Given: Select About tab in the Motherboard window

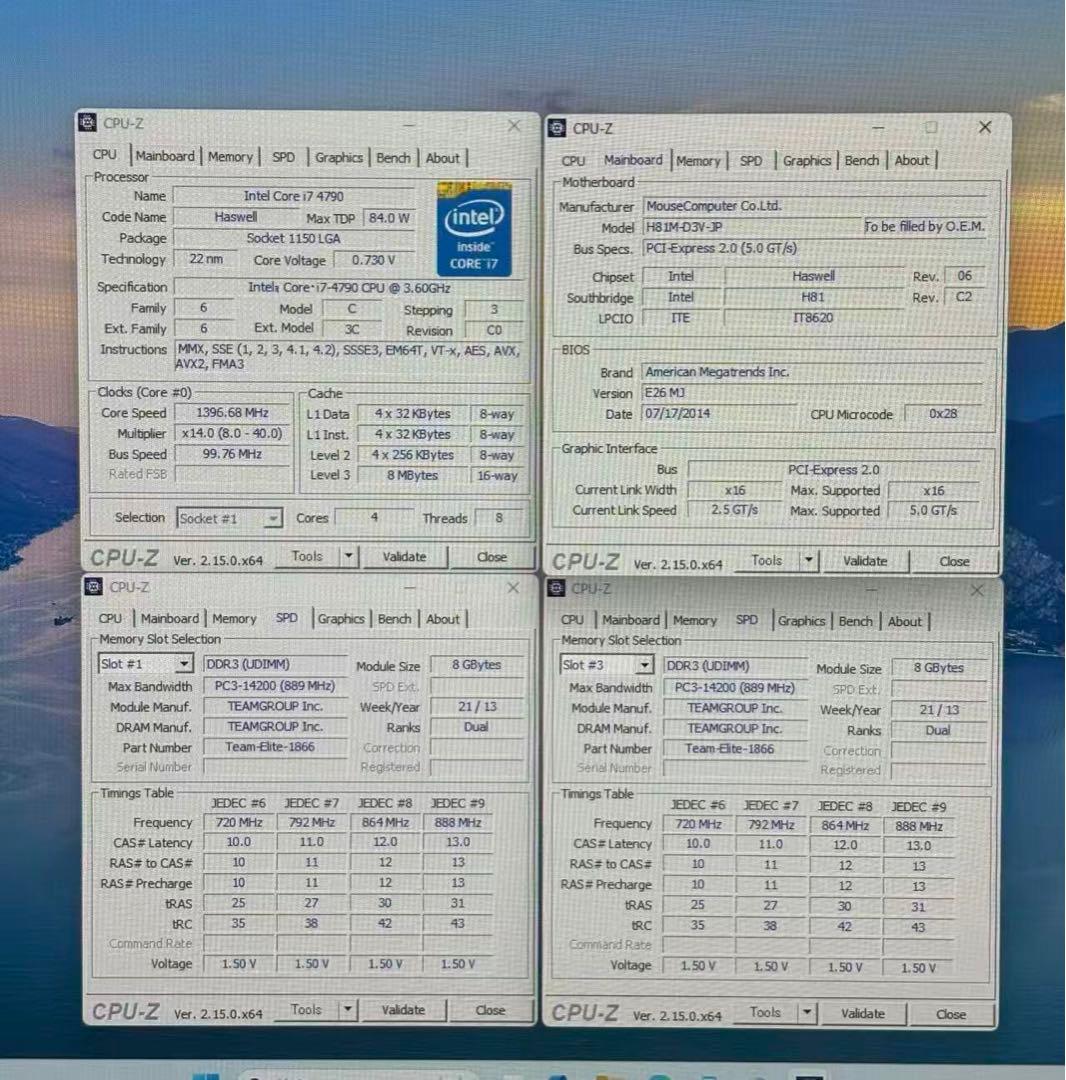Looking at the screenshot, I should click(x=912, y=160).
